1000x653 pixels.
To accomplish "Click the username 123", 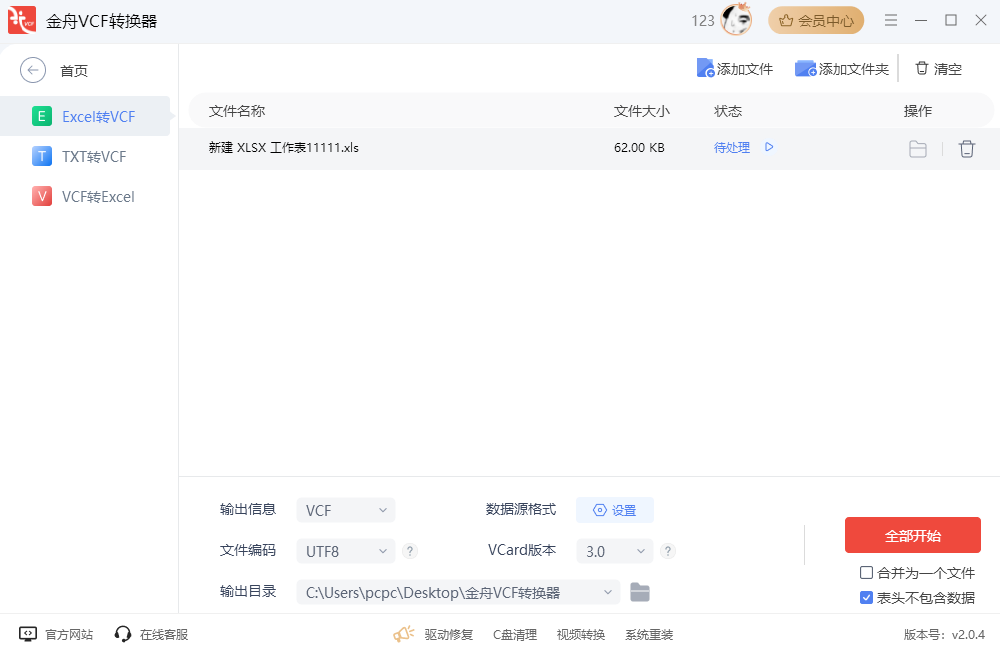I will (x=703, y=21).
